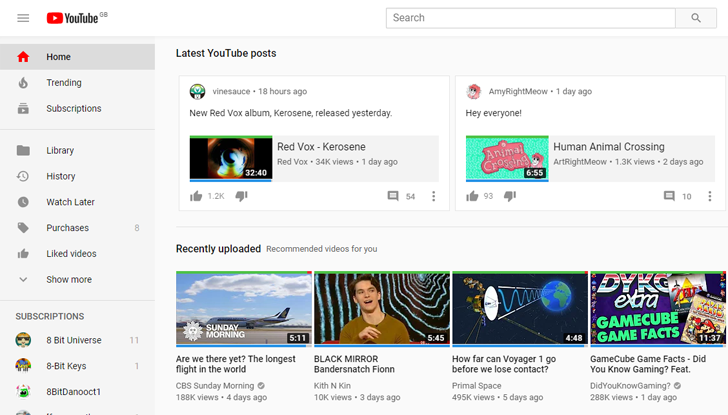The height and width of the screenshot is (415, 728).
Task: Click Subscriptions stack icon
Action: point(23,109)
